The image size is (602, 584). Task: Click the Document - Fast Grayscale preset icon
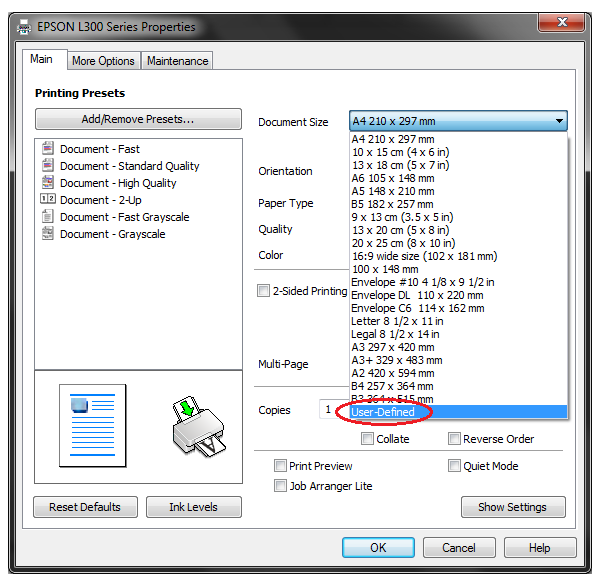[x=48, y=216]
